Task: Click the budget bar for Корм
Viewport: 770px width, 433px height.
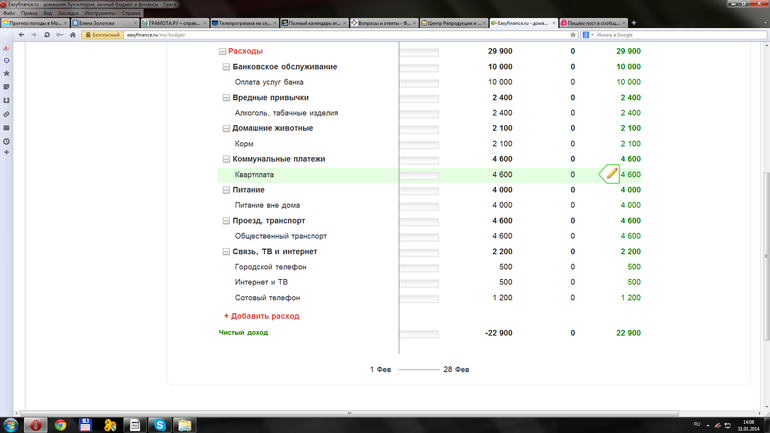Action: 418,144
